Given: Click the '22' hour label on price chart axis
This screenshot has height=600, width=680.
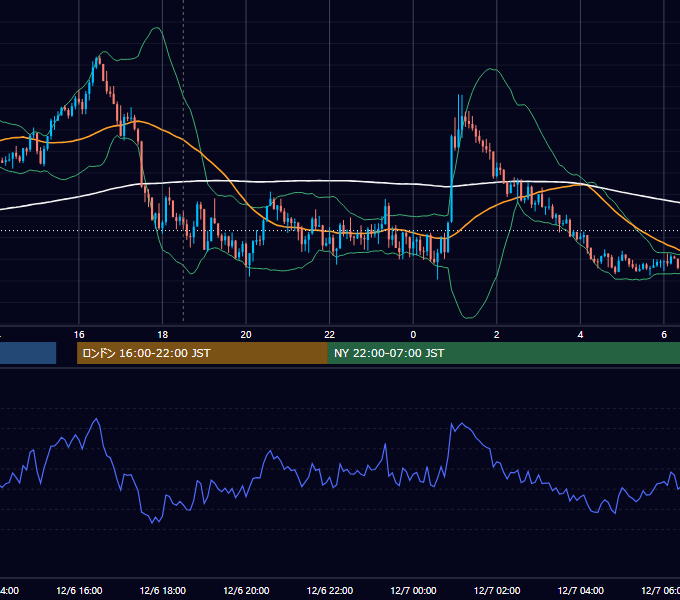Looking at the screenshot, I should pos(330,335).
